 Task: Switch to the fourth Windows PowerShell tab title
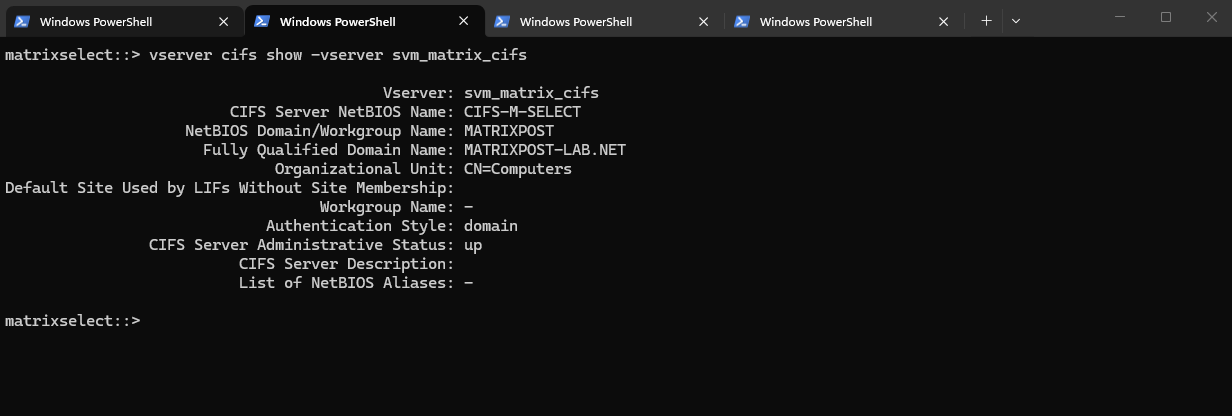click(816, 21)
